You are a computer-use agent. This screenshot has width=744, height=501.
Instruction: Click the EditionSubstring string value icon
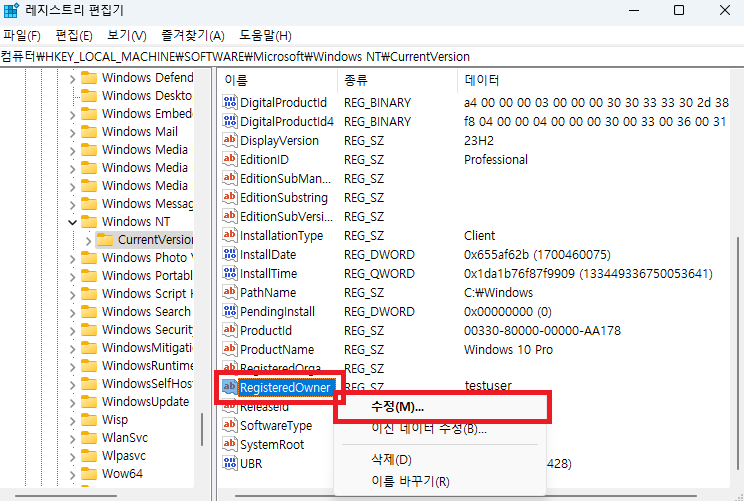point(230,197)
